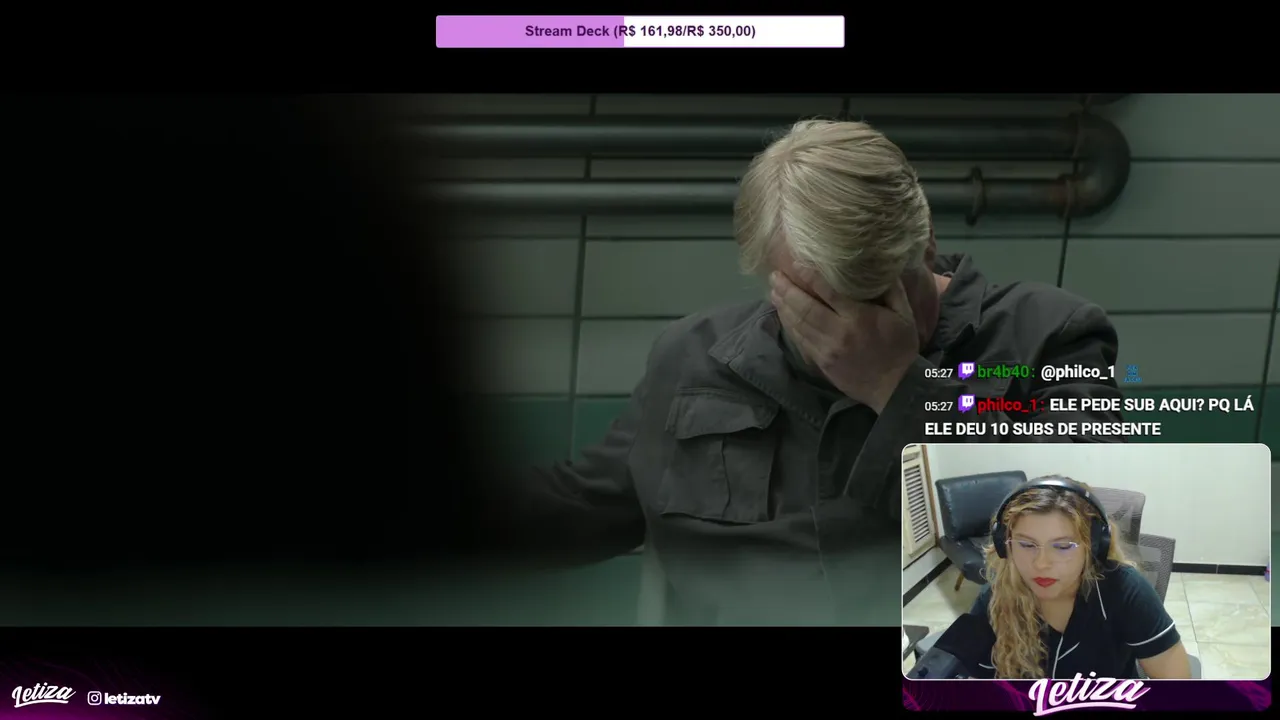This screenshot has height=720, width=1280.
Task: Click the 05:27 timestamp of br4b40 message
Action: click(x=939, y=373)
